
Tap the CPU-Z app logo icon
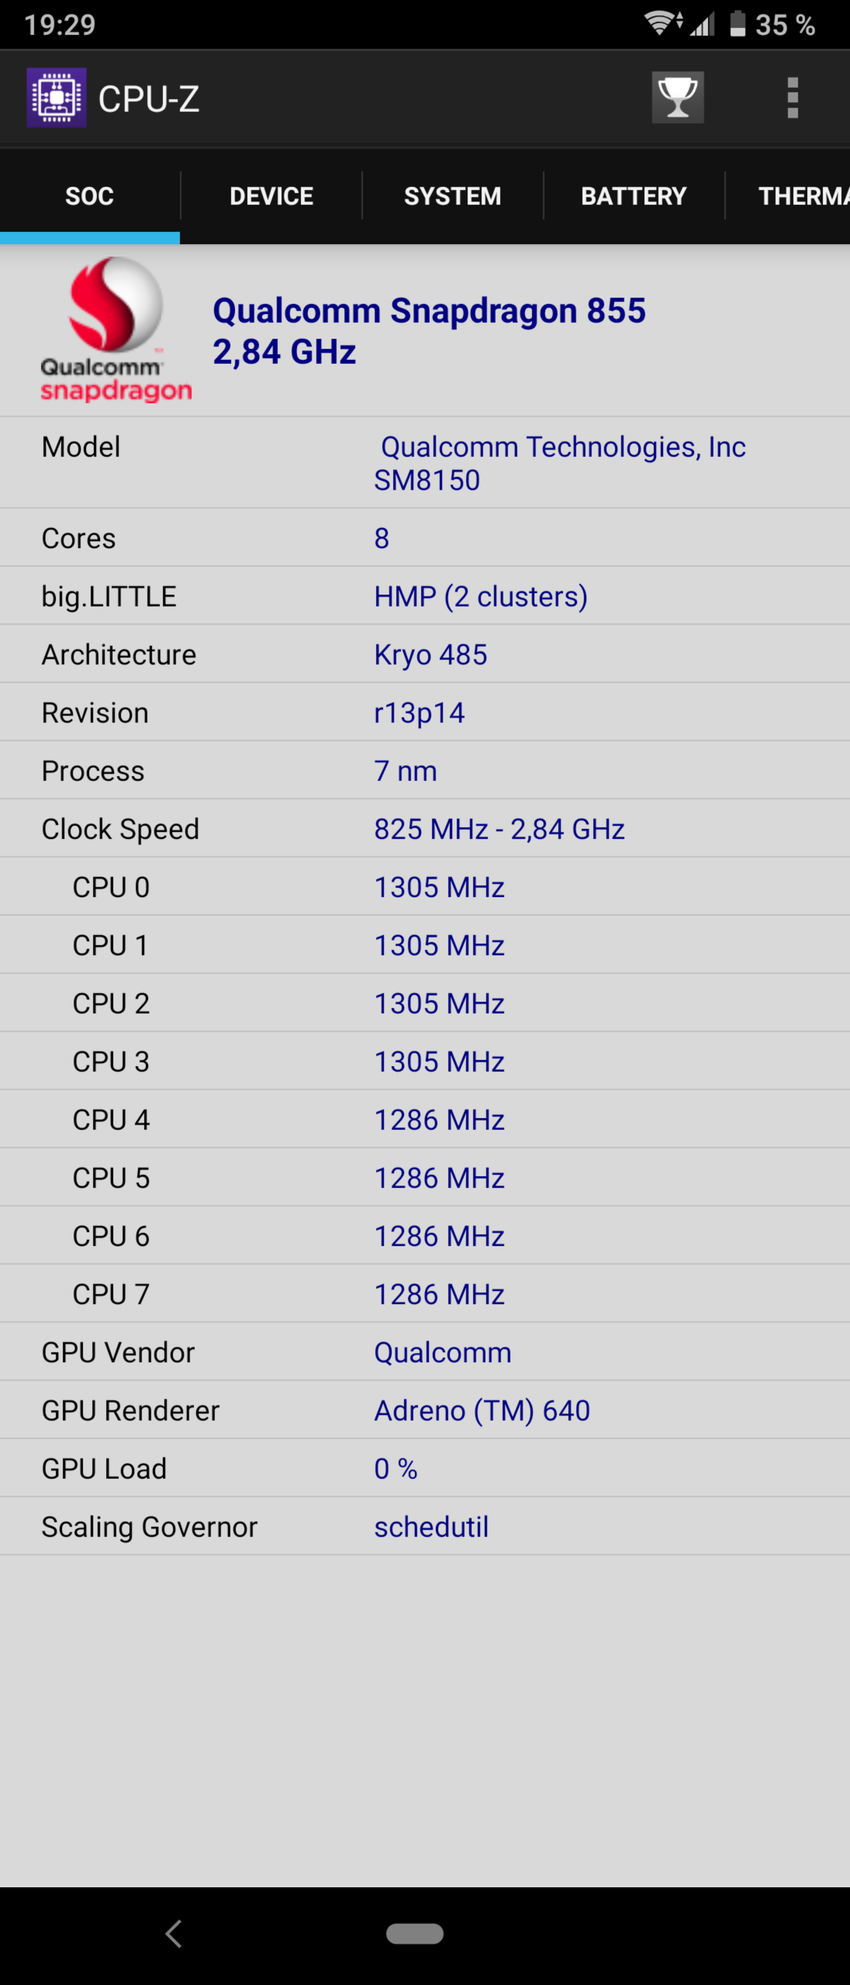point(56,98)
